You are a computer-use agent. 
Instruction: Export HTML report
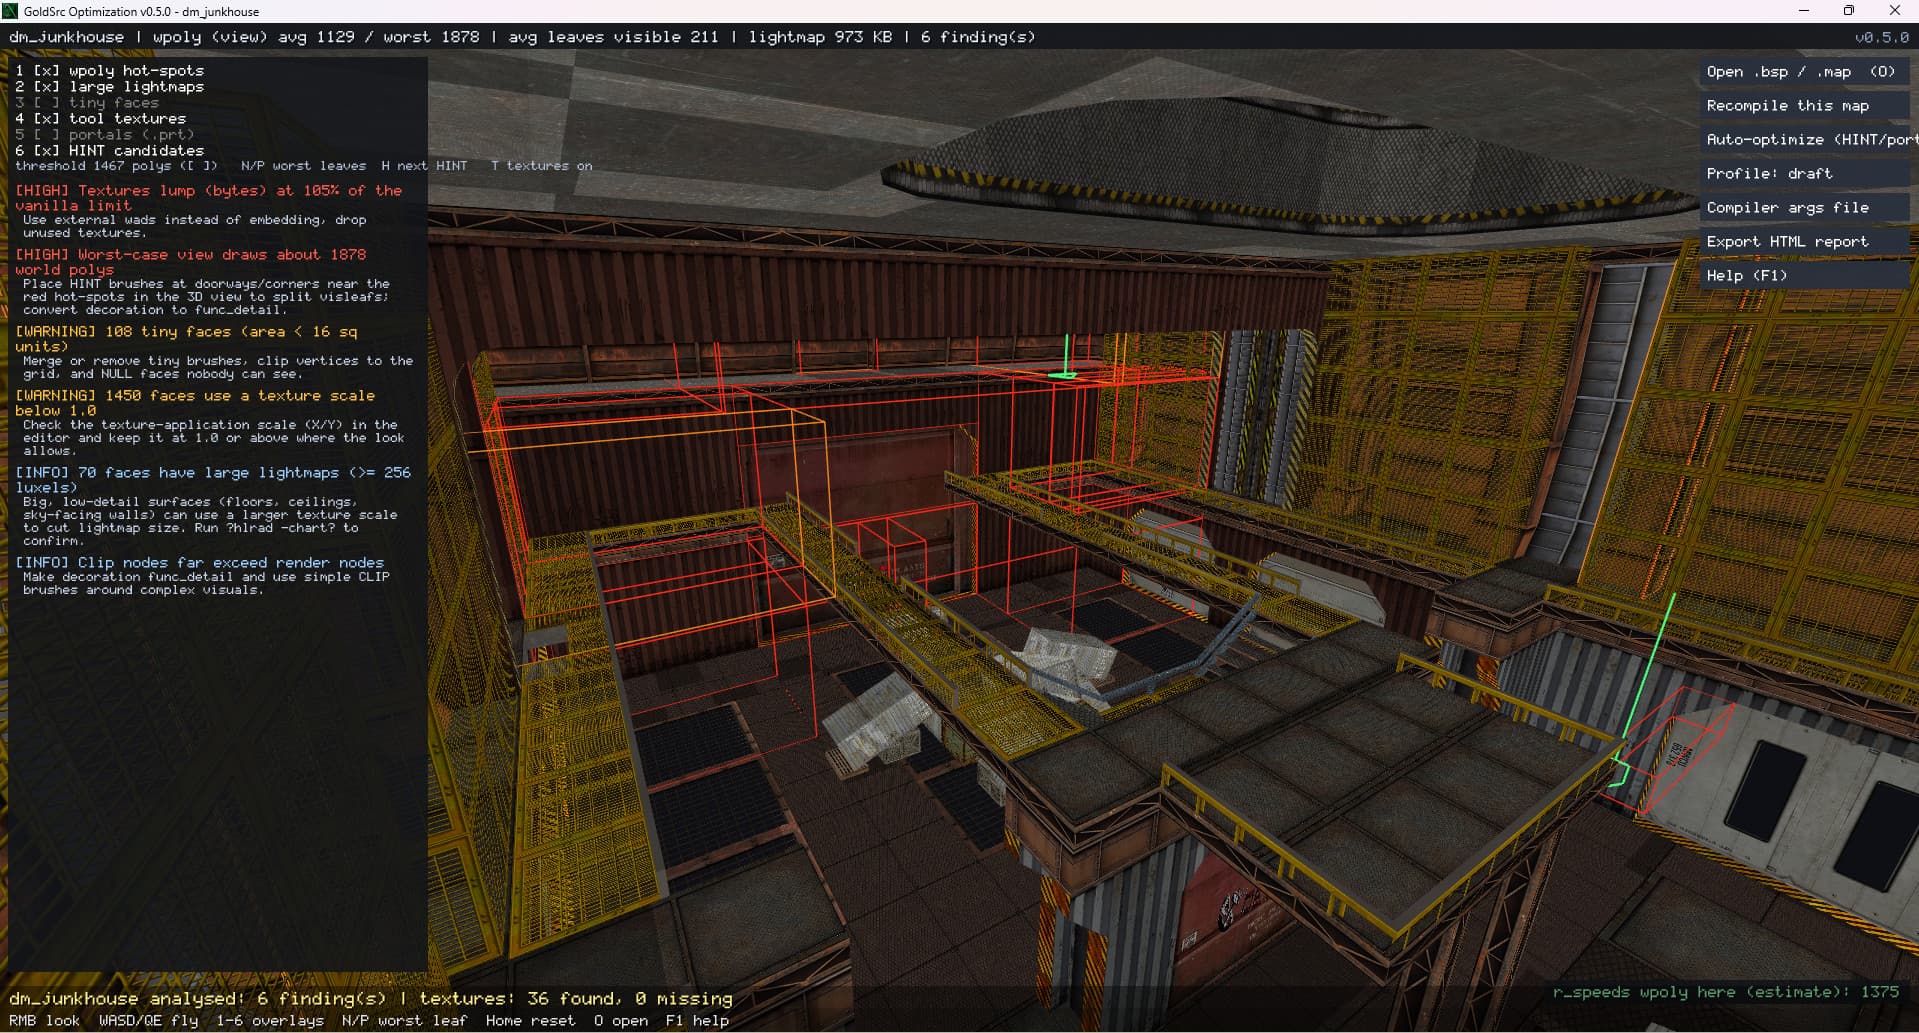(1803, 242)
